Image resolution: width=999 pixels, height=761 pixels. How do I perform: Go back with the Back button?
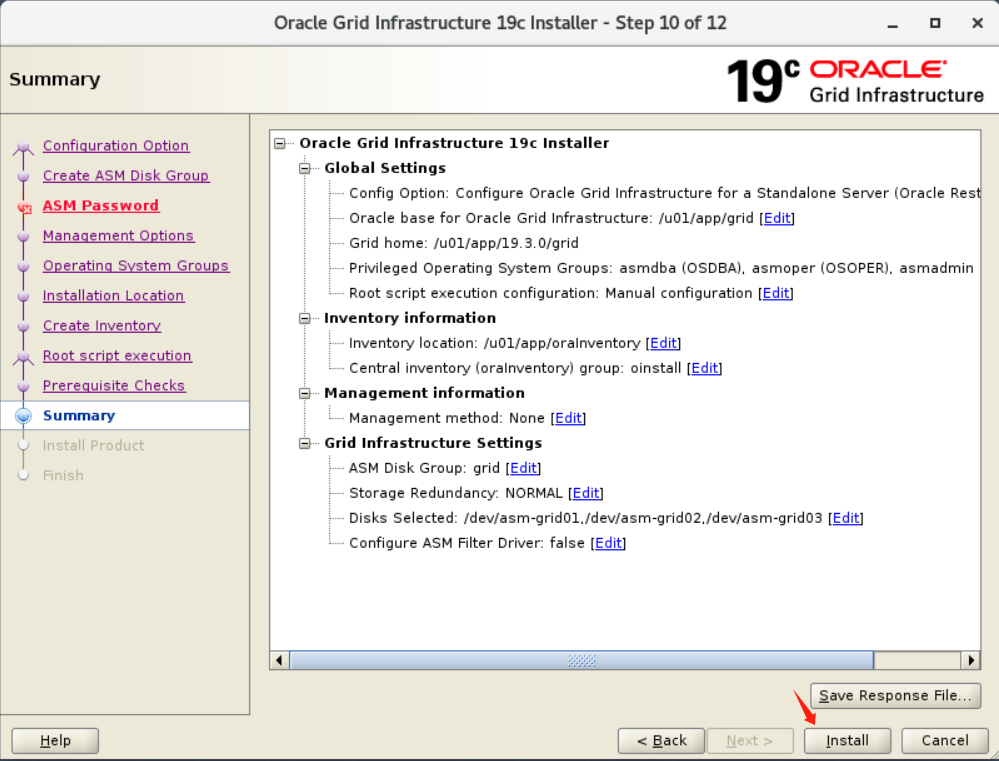click(x=661, y=741)
